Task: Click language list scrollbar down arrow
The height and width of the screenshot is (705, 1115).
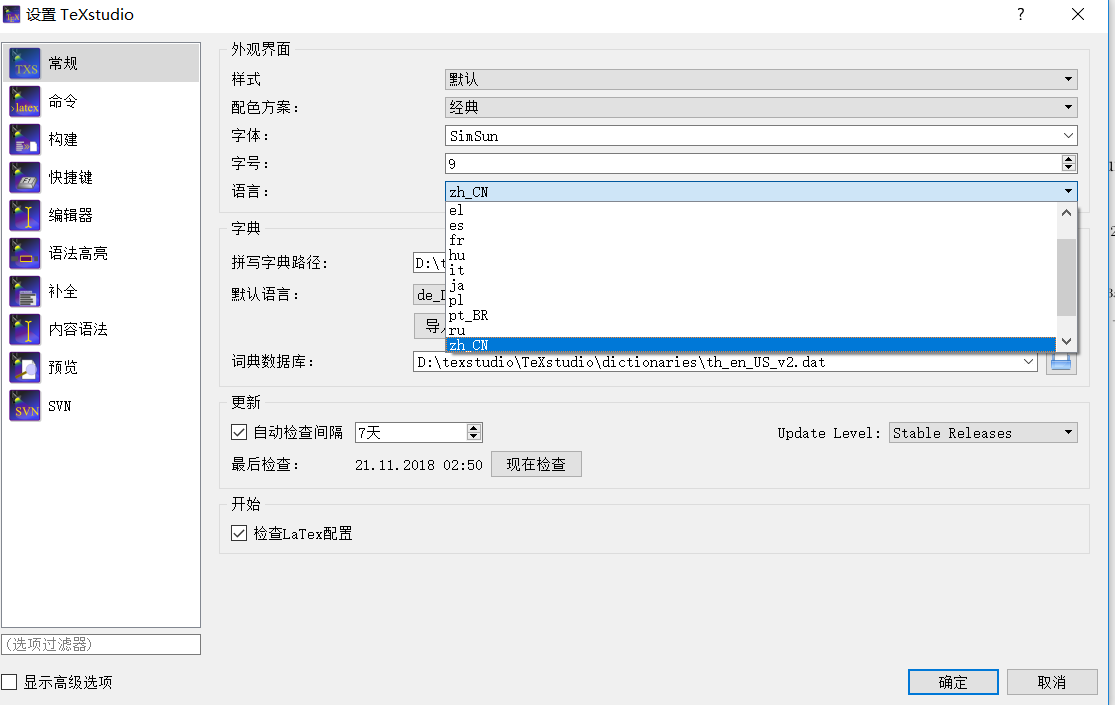Action: pyautogui.click(x=1066, y=341)
